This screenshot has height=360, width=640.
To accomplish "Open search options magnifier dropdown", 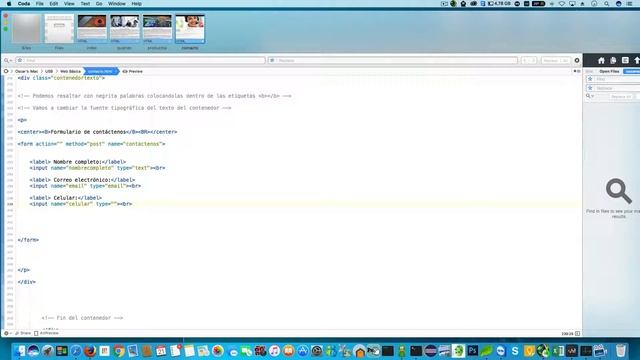I will click(x=8, y=60).
